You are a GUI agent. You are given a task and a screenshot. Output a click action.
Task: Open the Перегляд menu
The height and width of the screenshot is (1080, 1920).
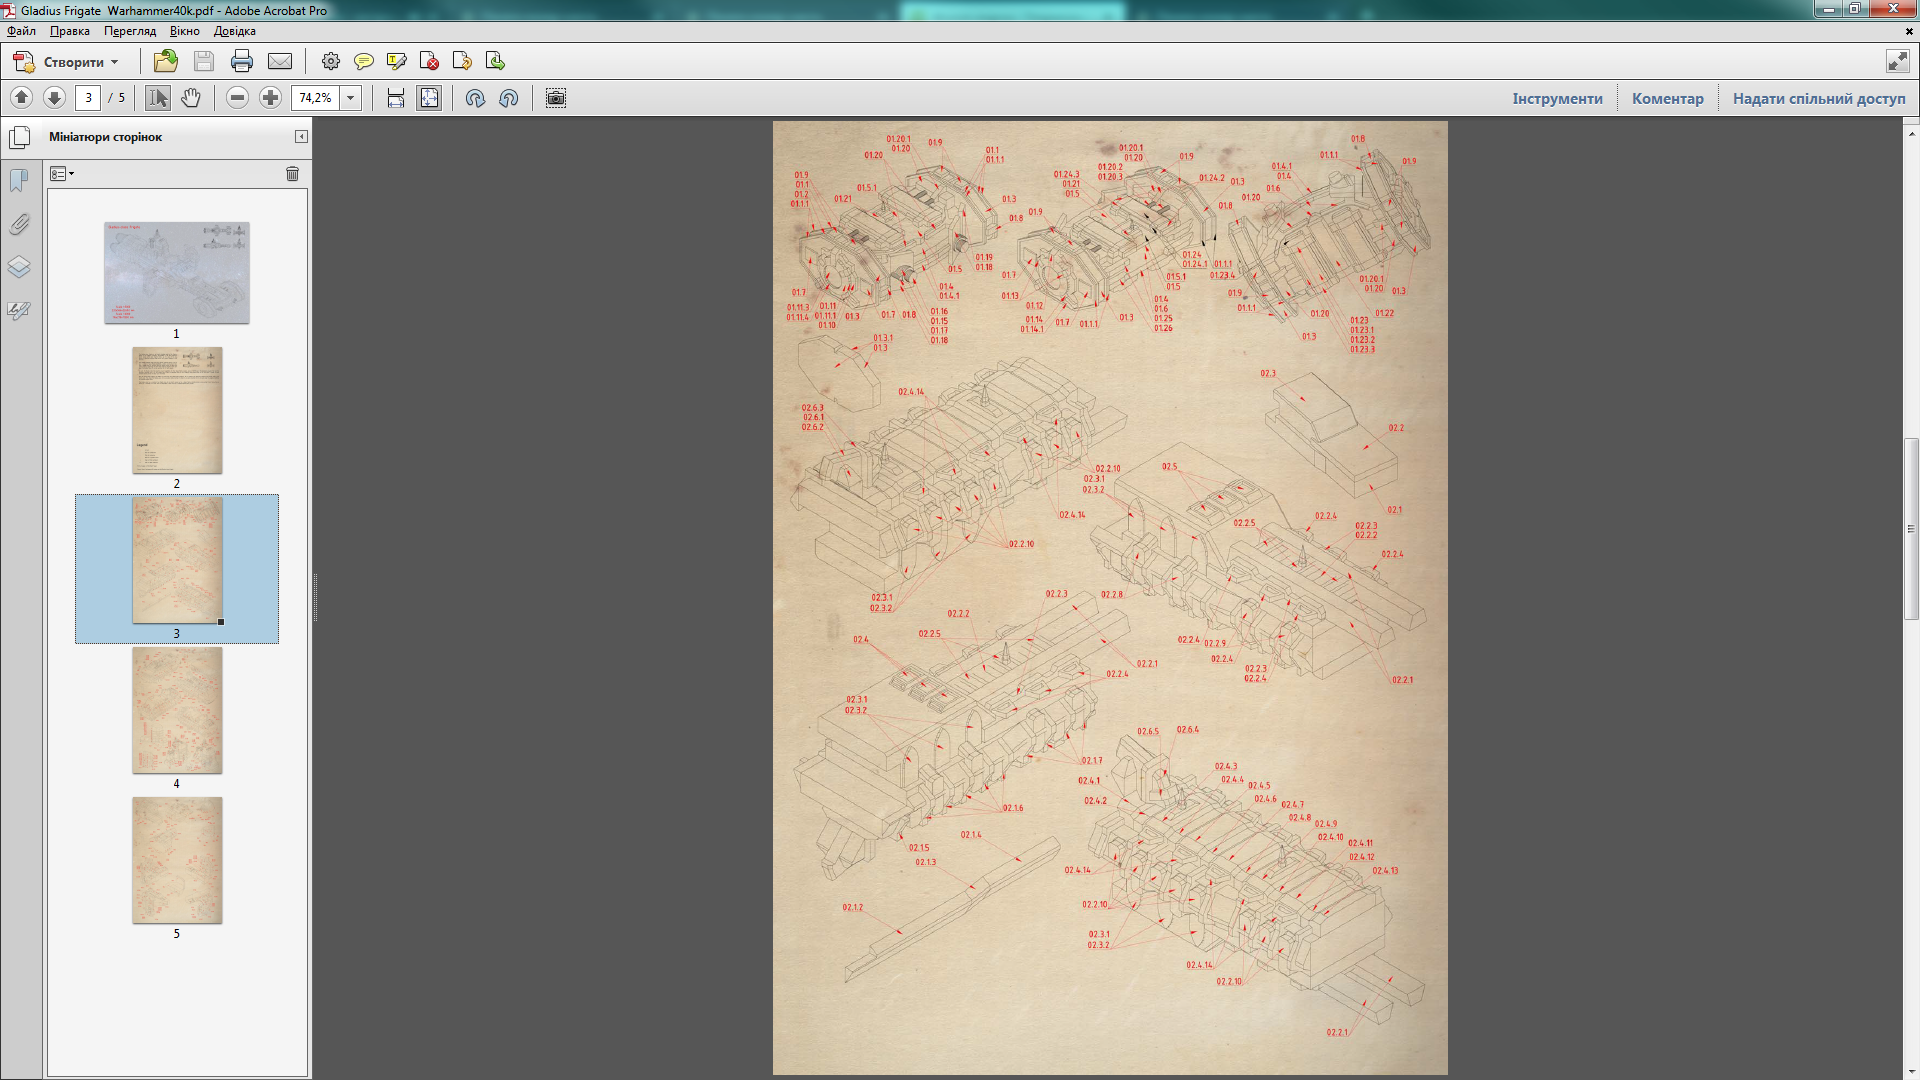click(130, 31)
